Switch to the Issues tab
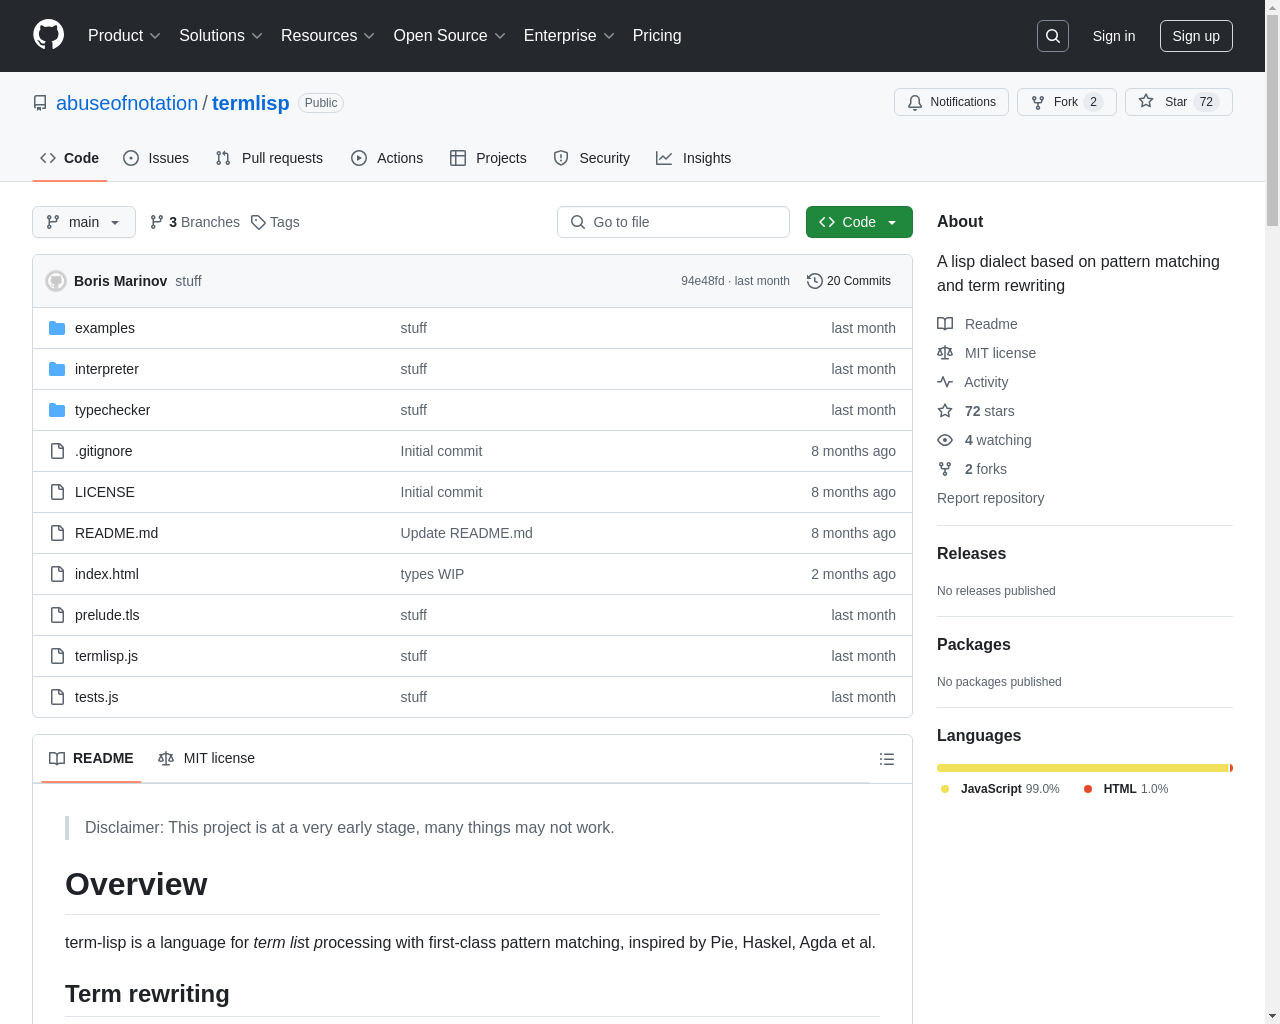Screen dimensions: 1280x1024 click(156, 158)
